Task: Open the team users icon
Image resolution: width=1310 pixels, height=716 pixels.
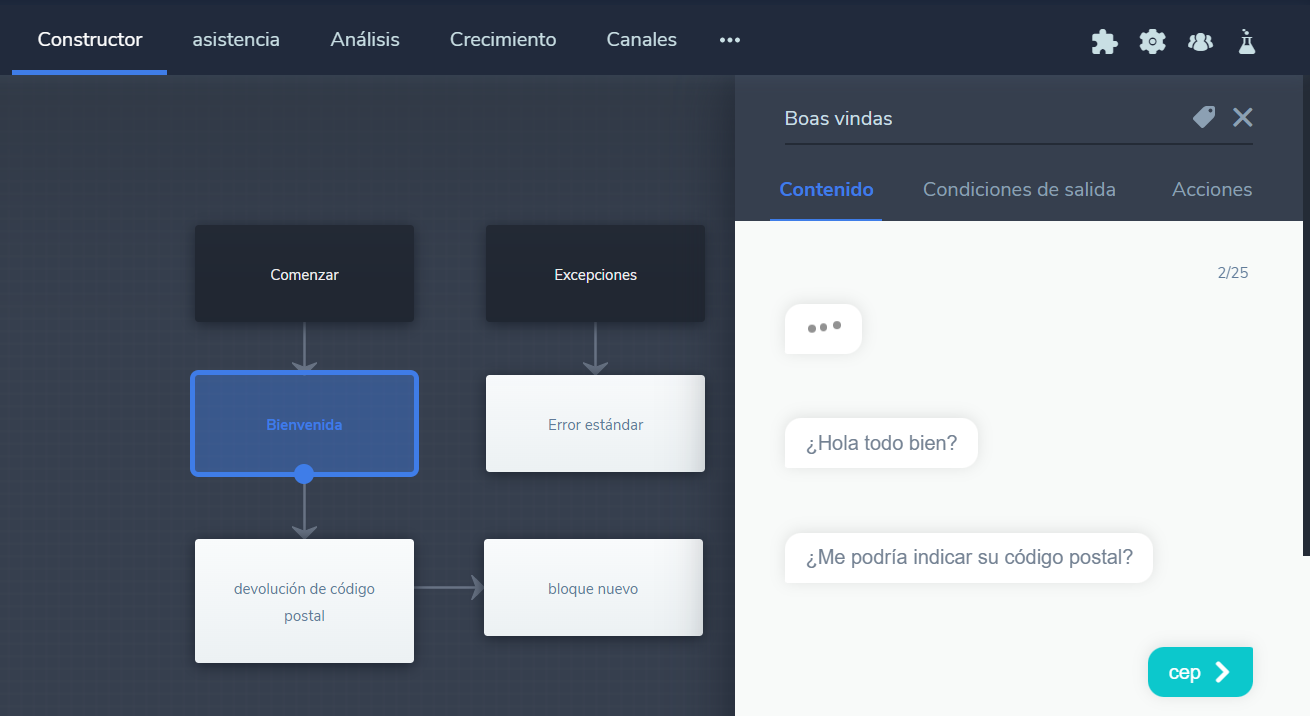Action: tap(1200, 41)
